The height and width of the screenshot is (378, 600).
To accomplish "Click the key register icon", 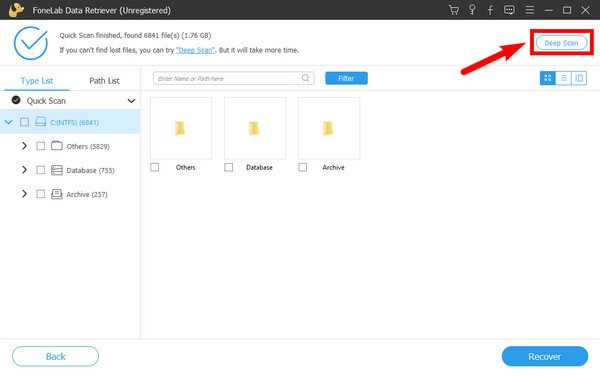I will click(x=472, y=10).
